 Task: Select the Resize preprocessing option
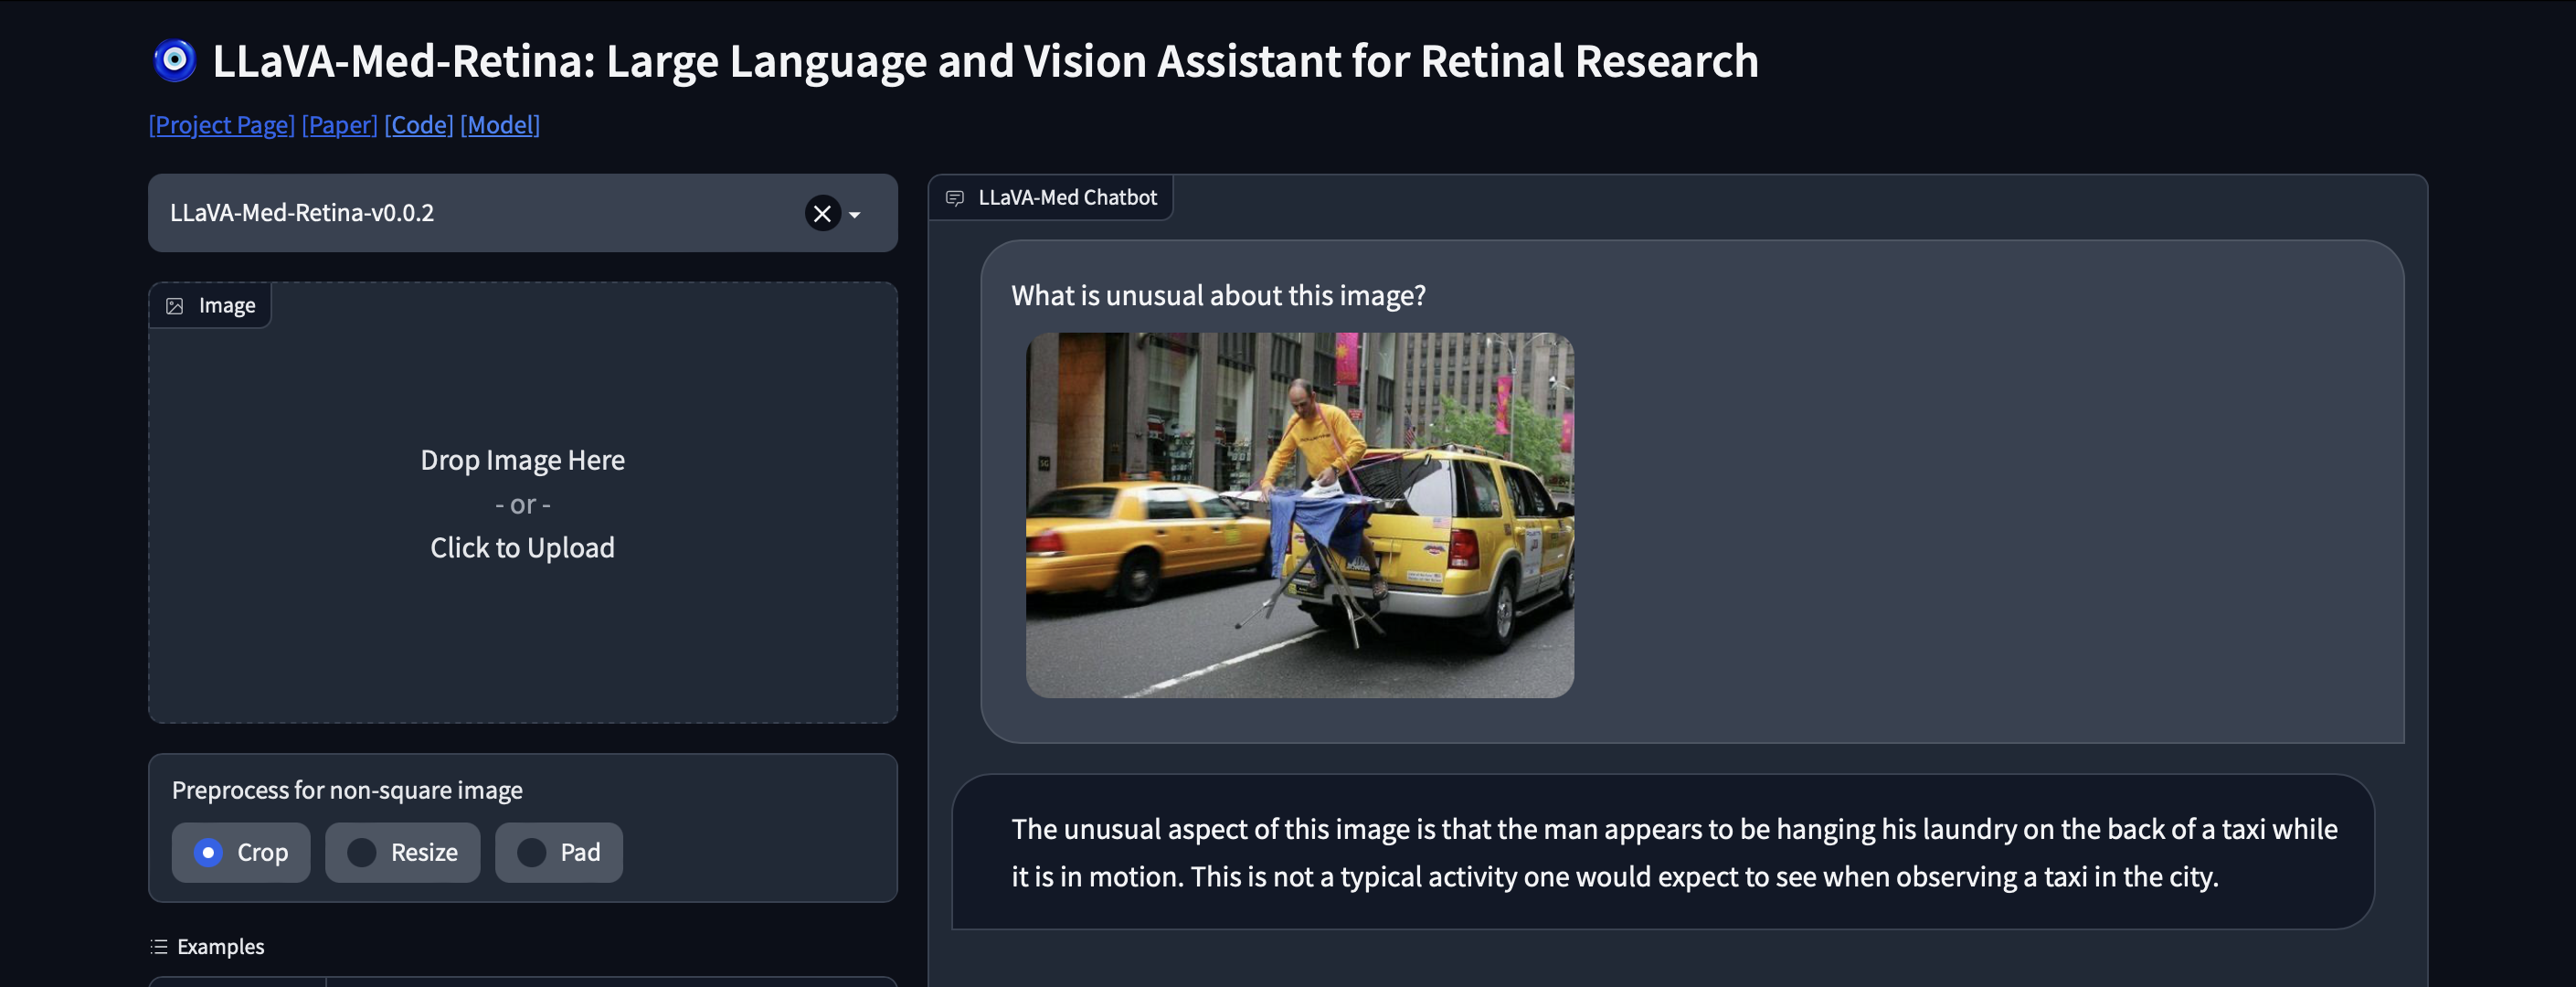pos(403,852)
